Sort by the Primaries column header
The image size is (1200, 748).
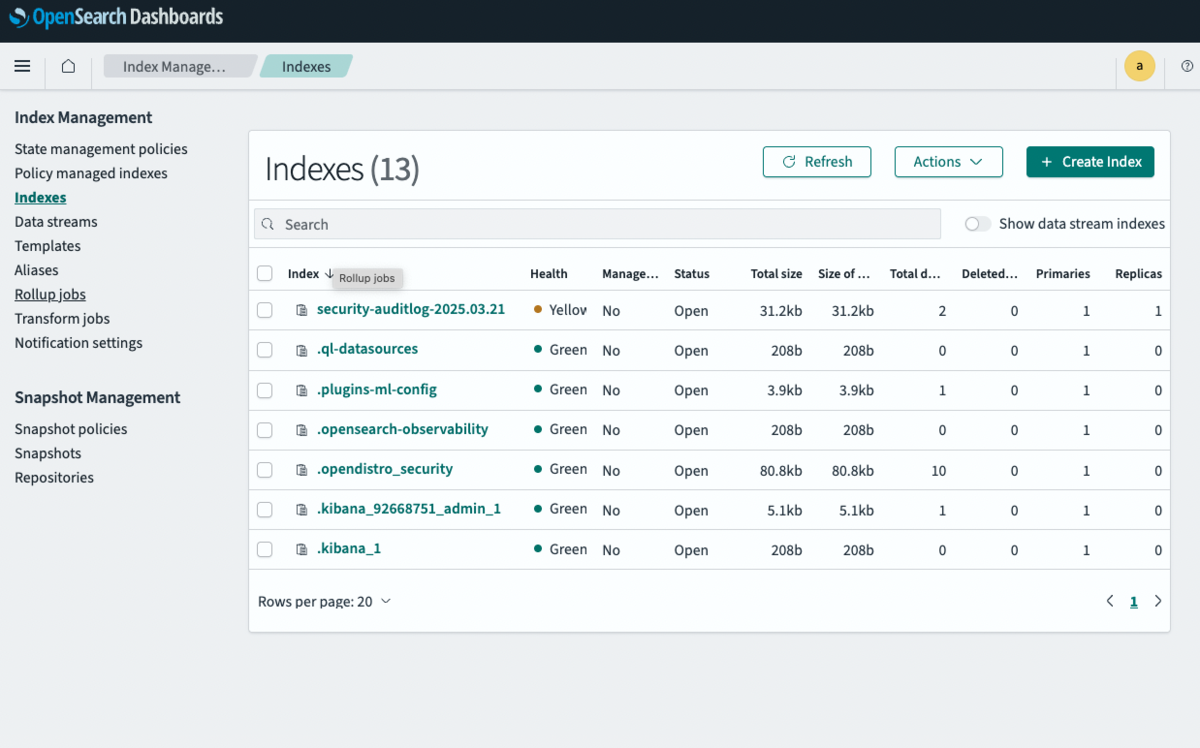click(x=1063, y=274)
